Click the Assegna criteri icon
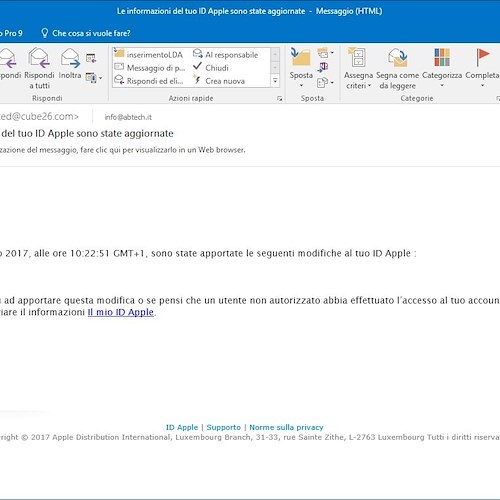Image resolution: width=500 pixels, height=500 pixels. 357,57
